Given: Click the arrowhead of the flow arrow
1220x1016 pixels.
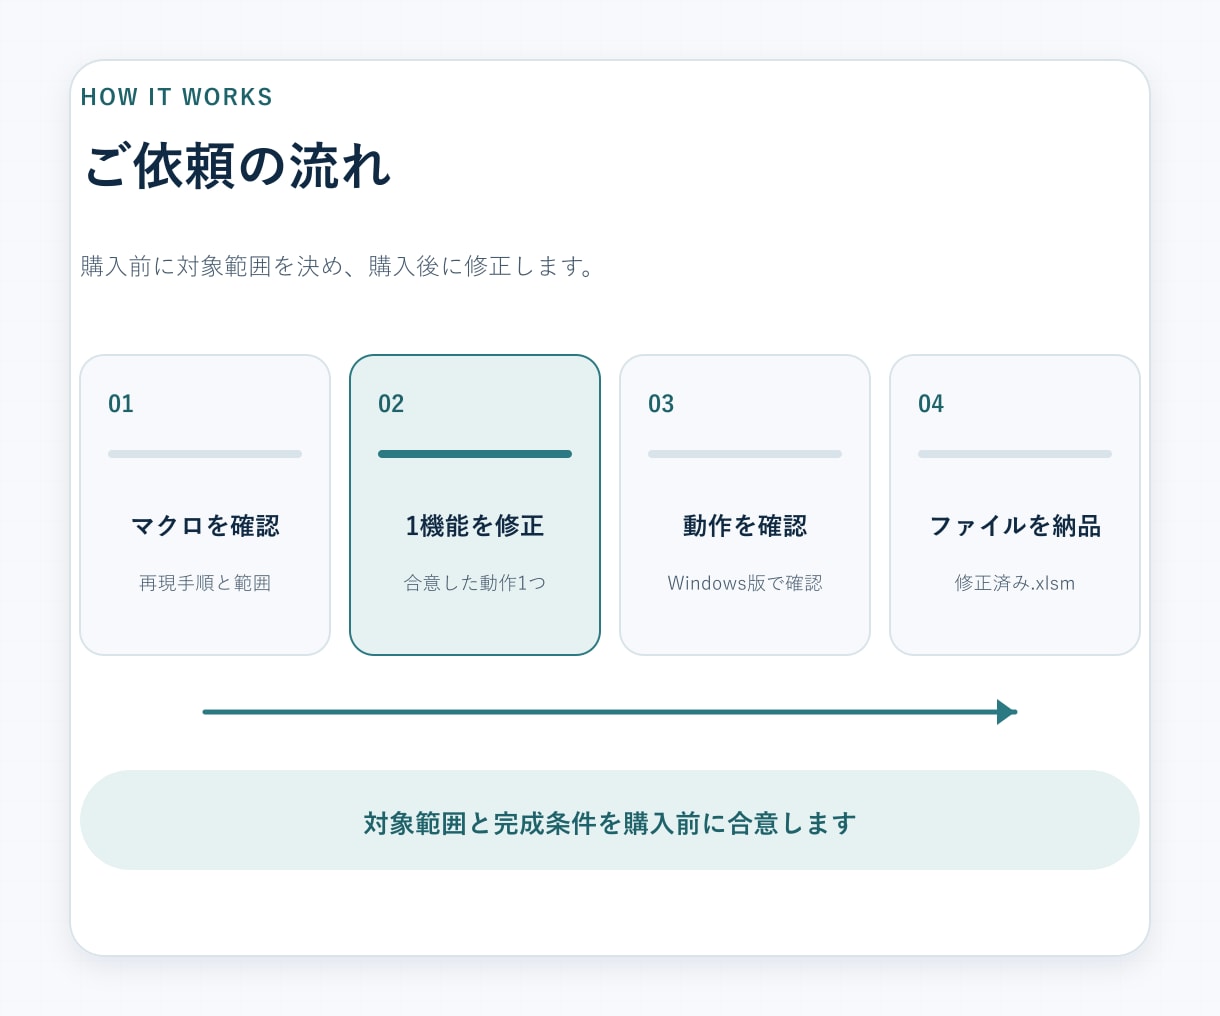Looking at the screenshot, I should coord(1006,712).
